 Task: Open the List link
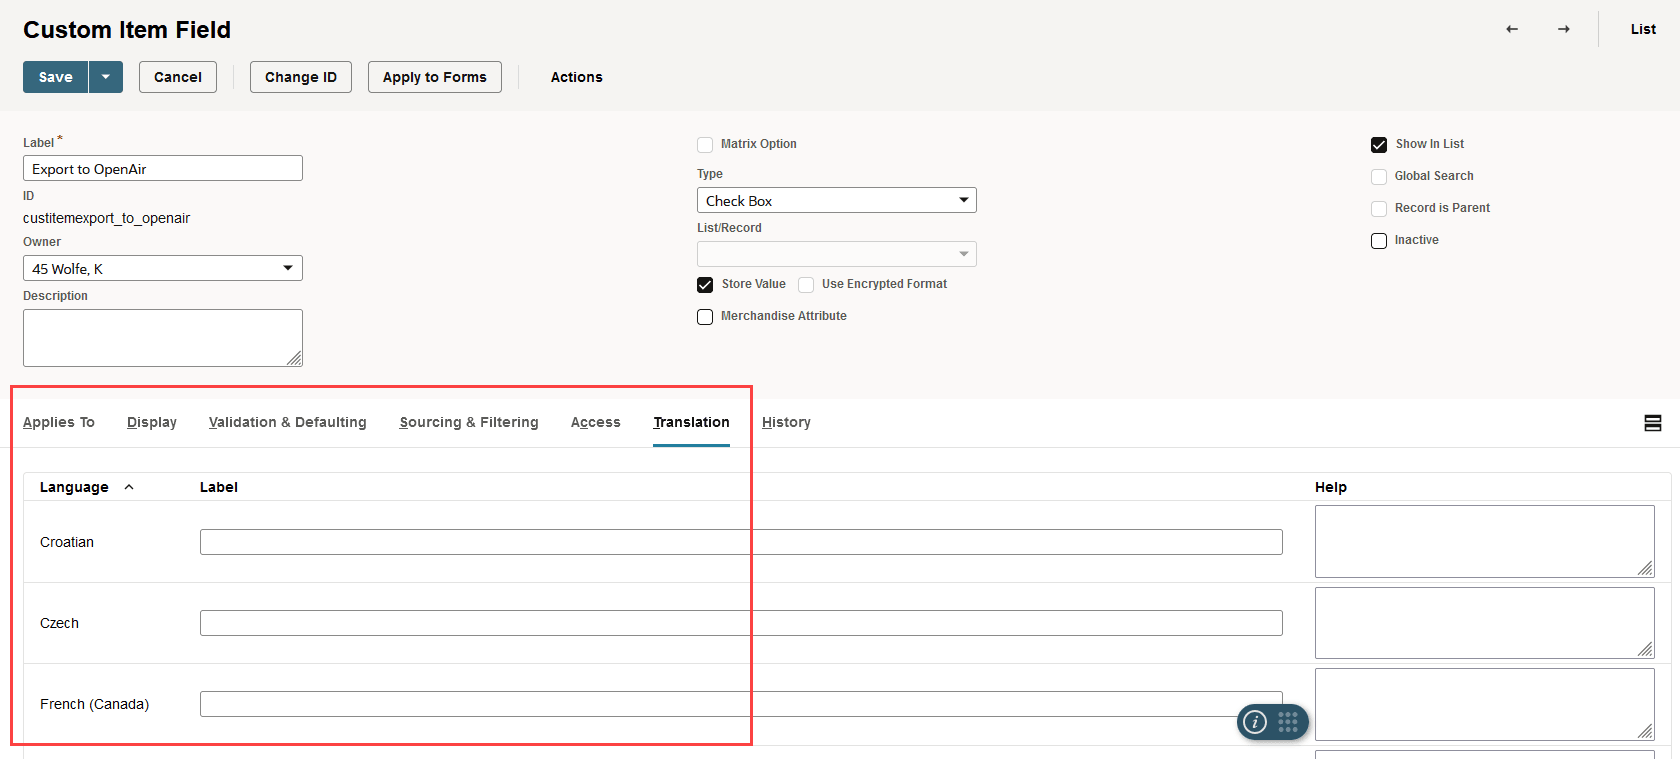[1643, 29]
